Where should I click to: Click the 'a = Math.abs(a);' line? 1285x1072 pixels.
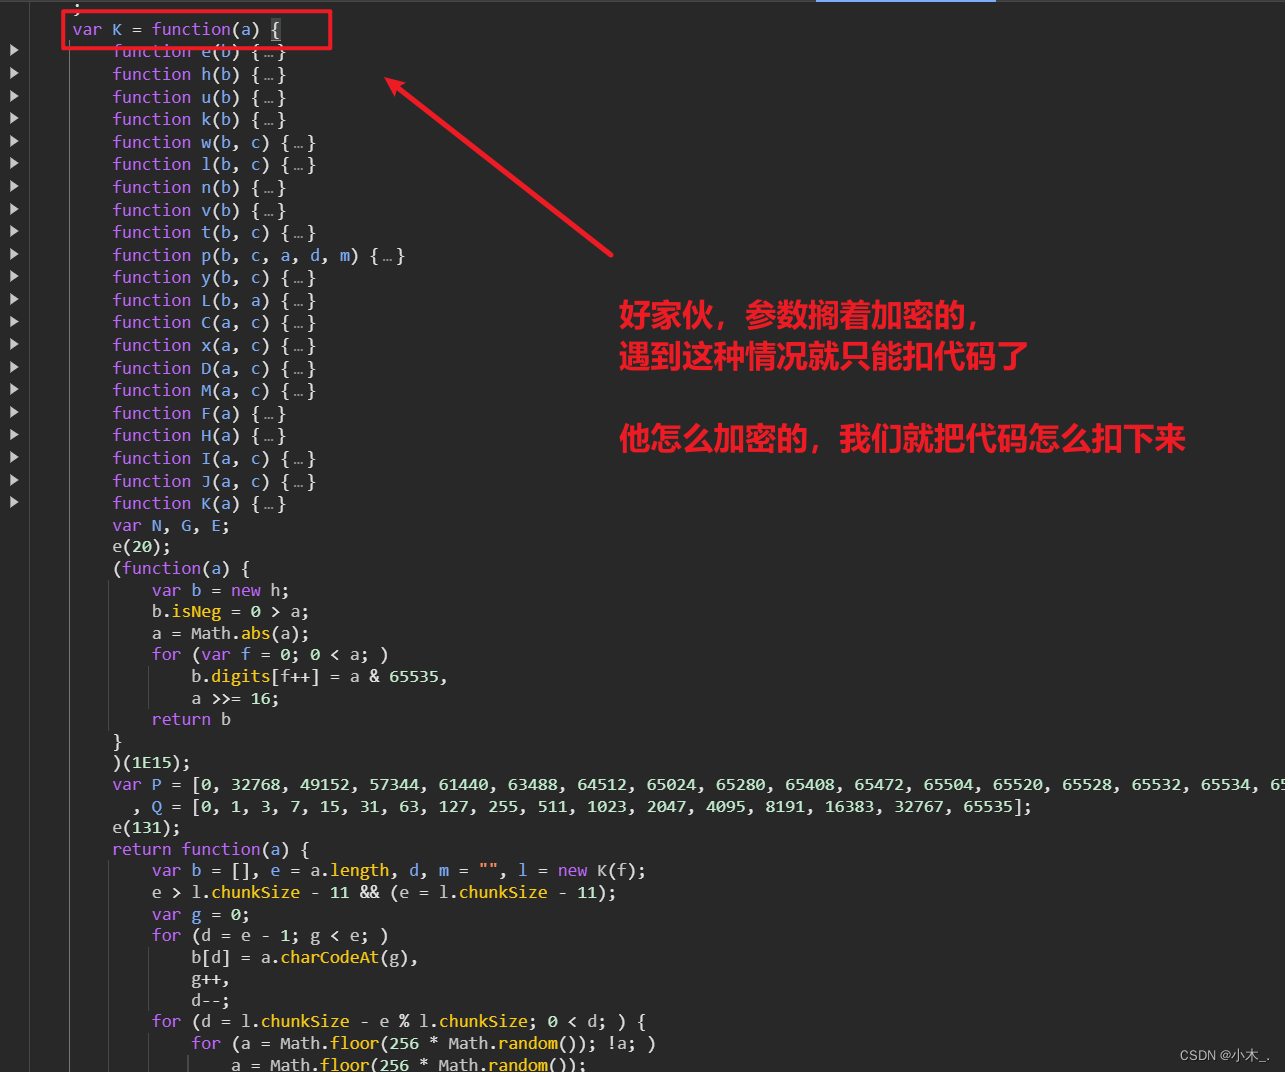click(230, 634)
